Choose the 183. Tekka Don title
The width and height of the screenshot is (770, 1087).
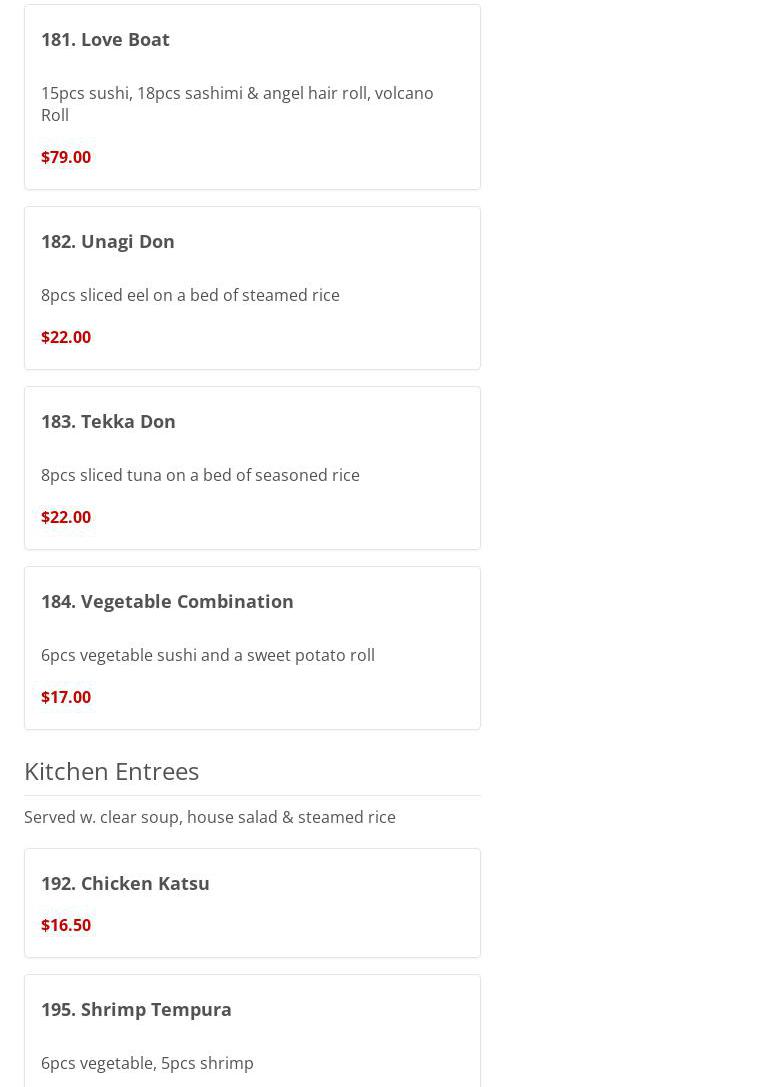coord(108,421)
